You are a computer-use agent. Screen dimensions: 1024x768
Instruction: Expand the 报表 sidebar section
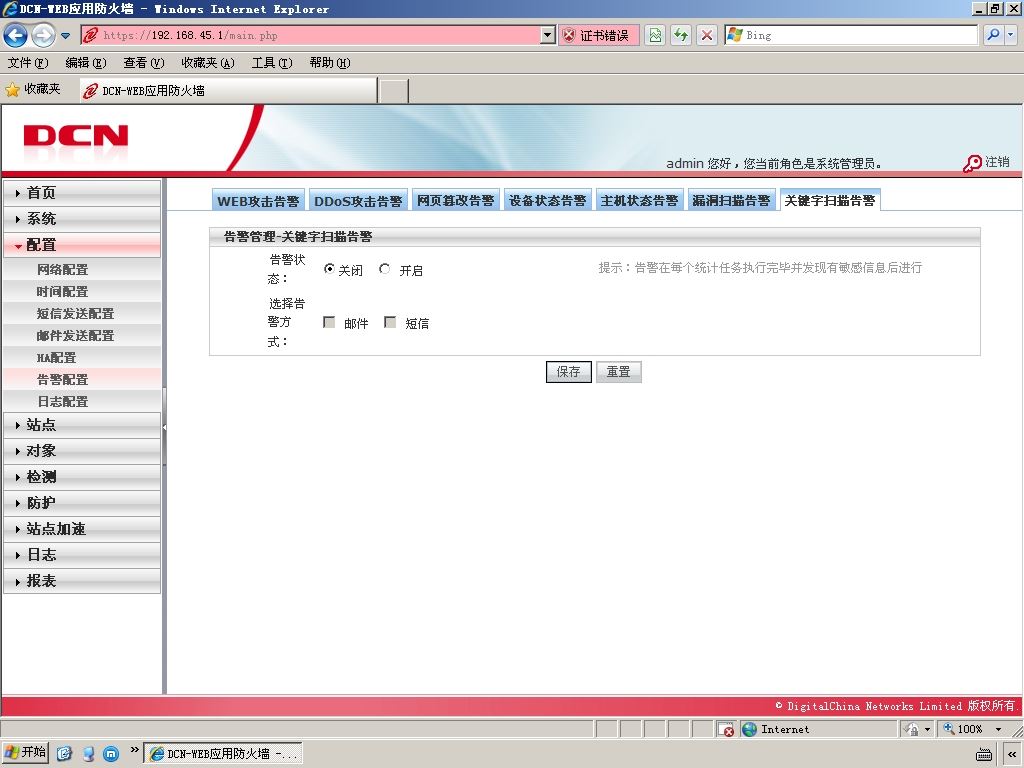tap(82, 581)
